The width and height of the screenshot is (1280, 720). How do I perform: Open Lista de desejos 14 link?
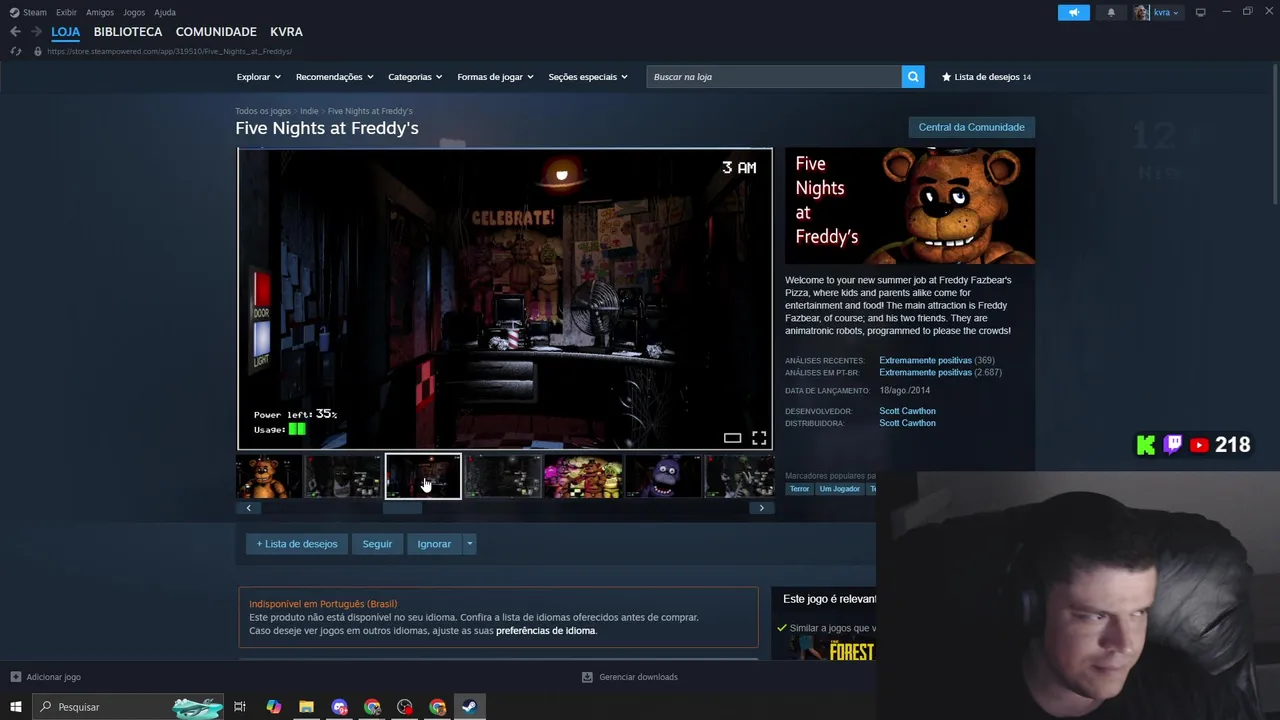point(986,77)
